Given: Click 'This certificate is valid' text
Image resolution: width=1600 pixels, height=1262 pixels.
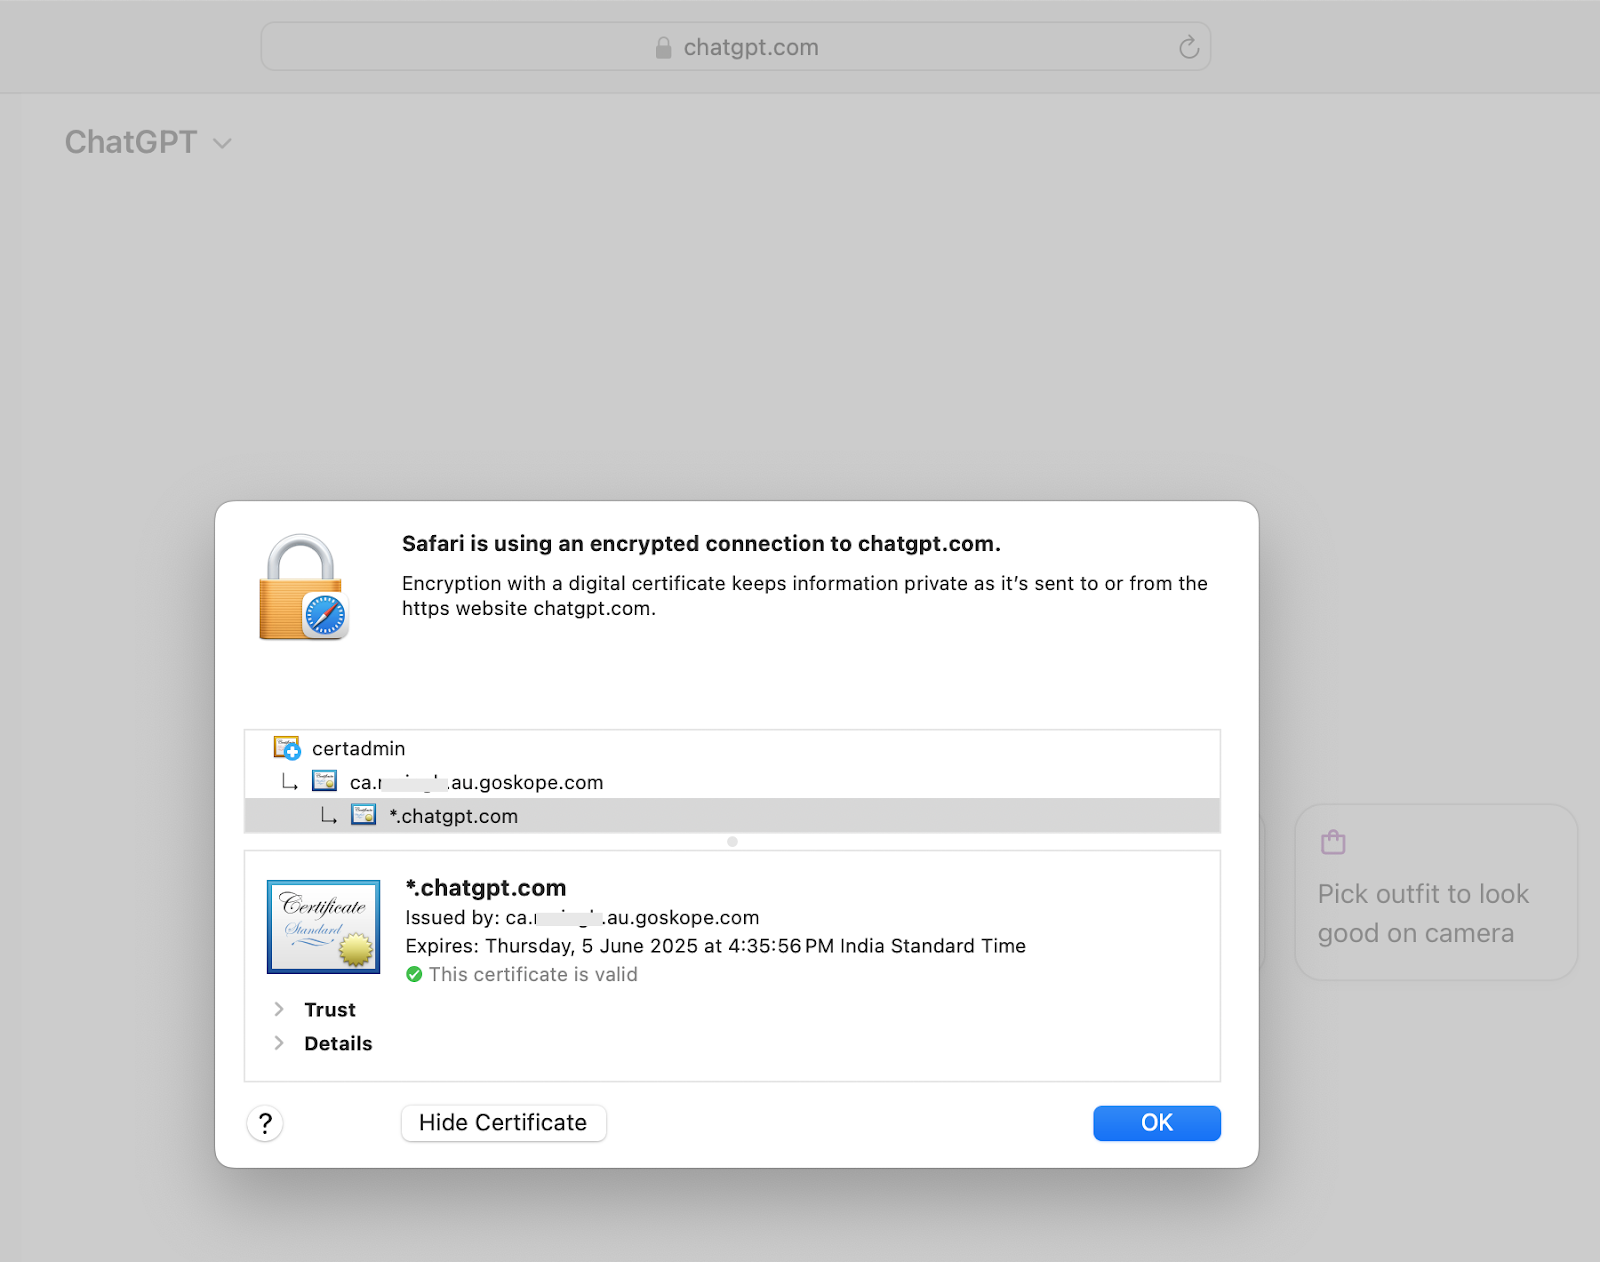Looking at the screenshot, I should tap(533, 974).
